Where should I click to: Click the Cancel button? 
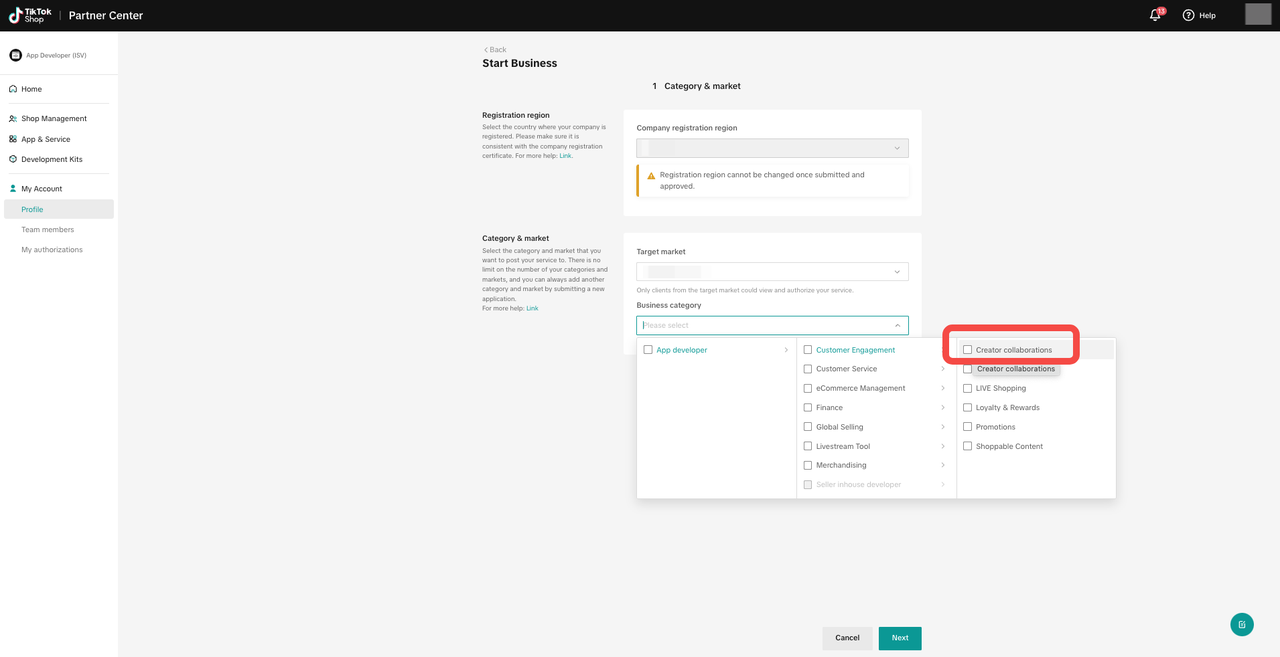847,638
